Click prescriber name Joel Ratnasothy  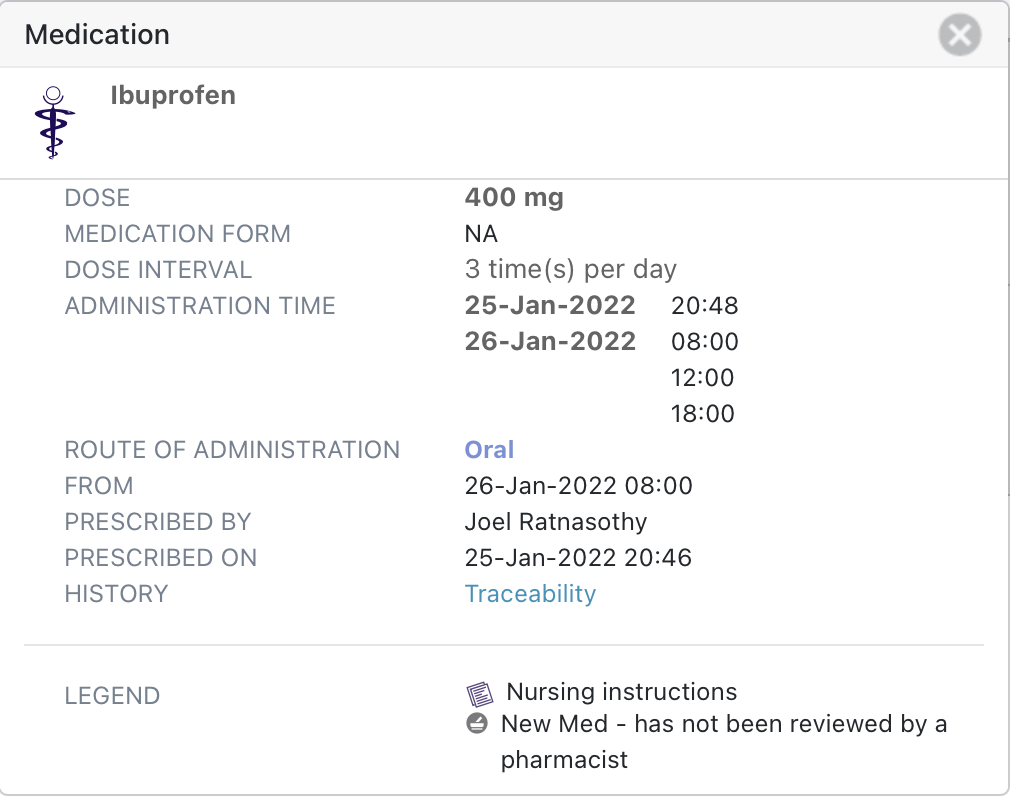(x=555, y=522)
